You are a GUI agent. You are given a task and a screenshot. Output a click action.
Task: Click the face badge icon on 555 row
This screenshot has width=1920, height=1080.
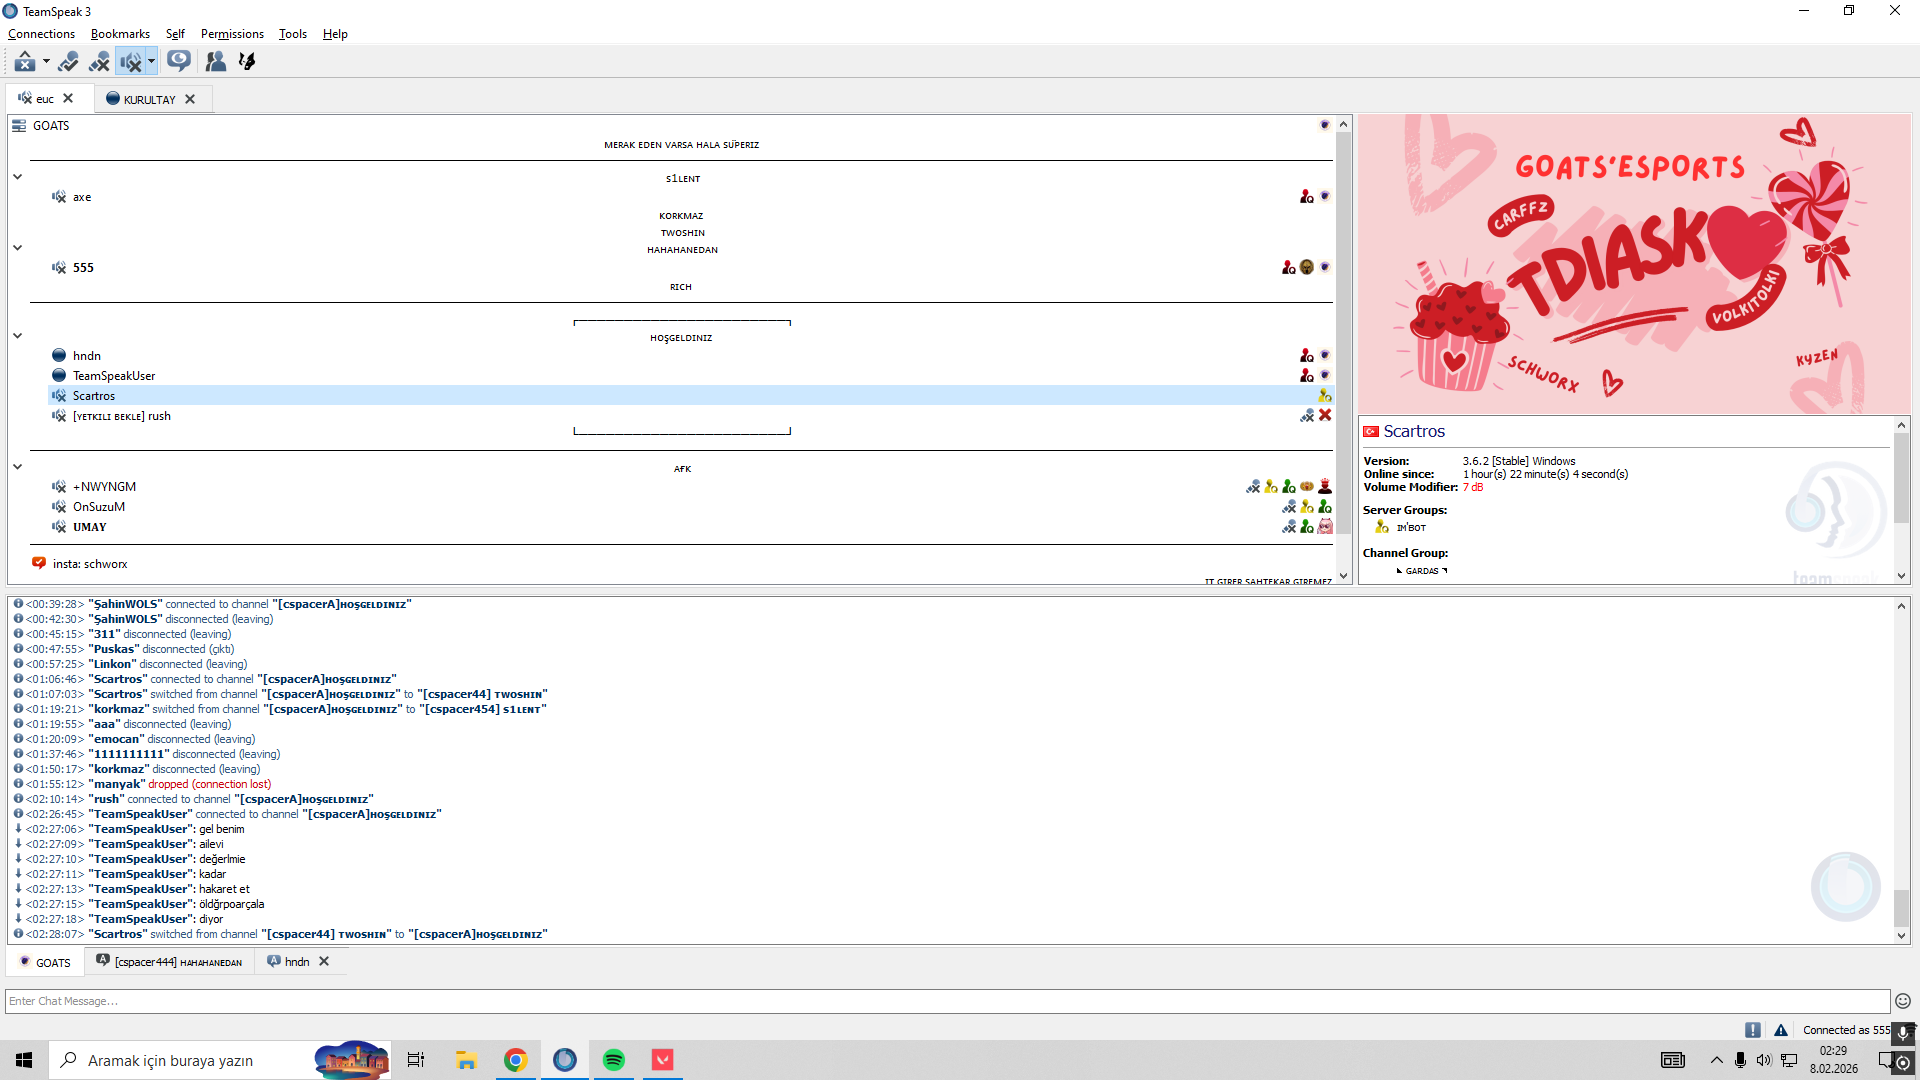tap(1307, 267)
